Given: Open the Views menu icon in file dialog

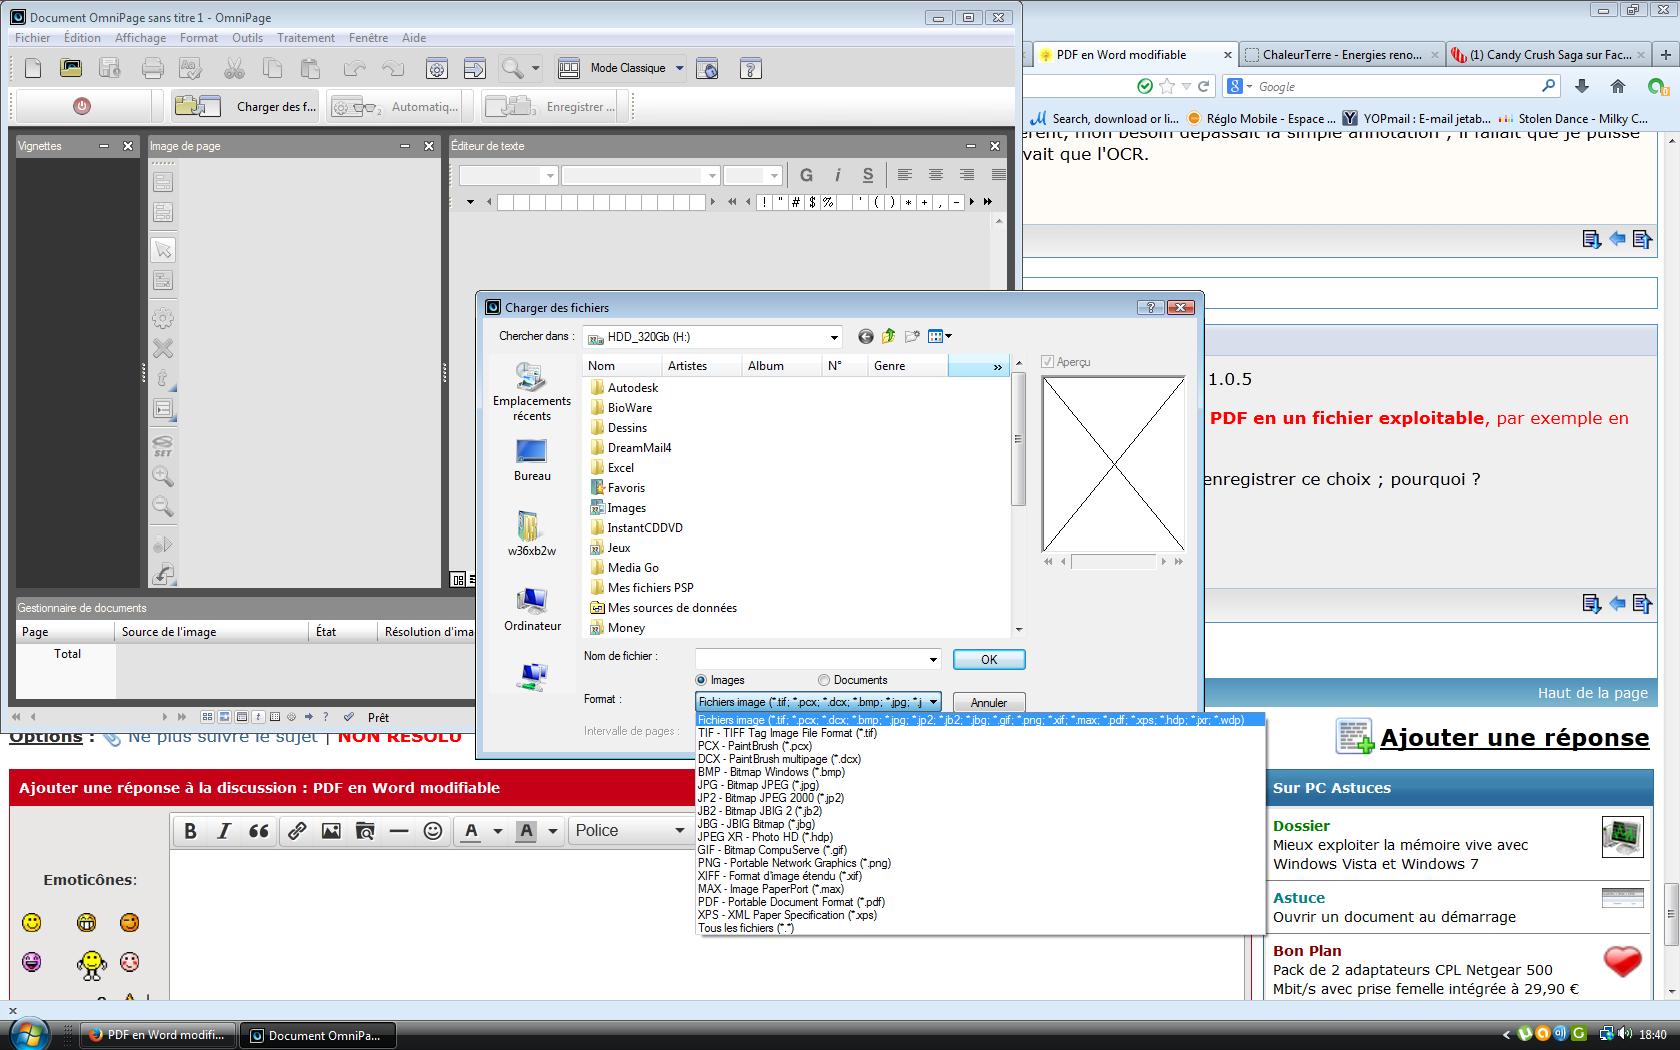Looking at the screenshot, I should coord(939,337).
